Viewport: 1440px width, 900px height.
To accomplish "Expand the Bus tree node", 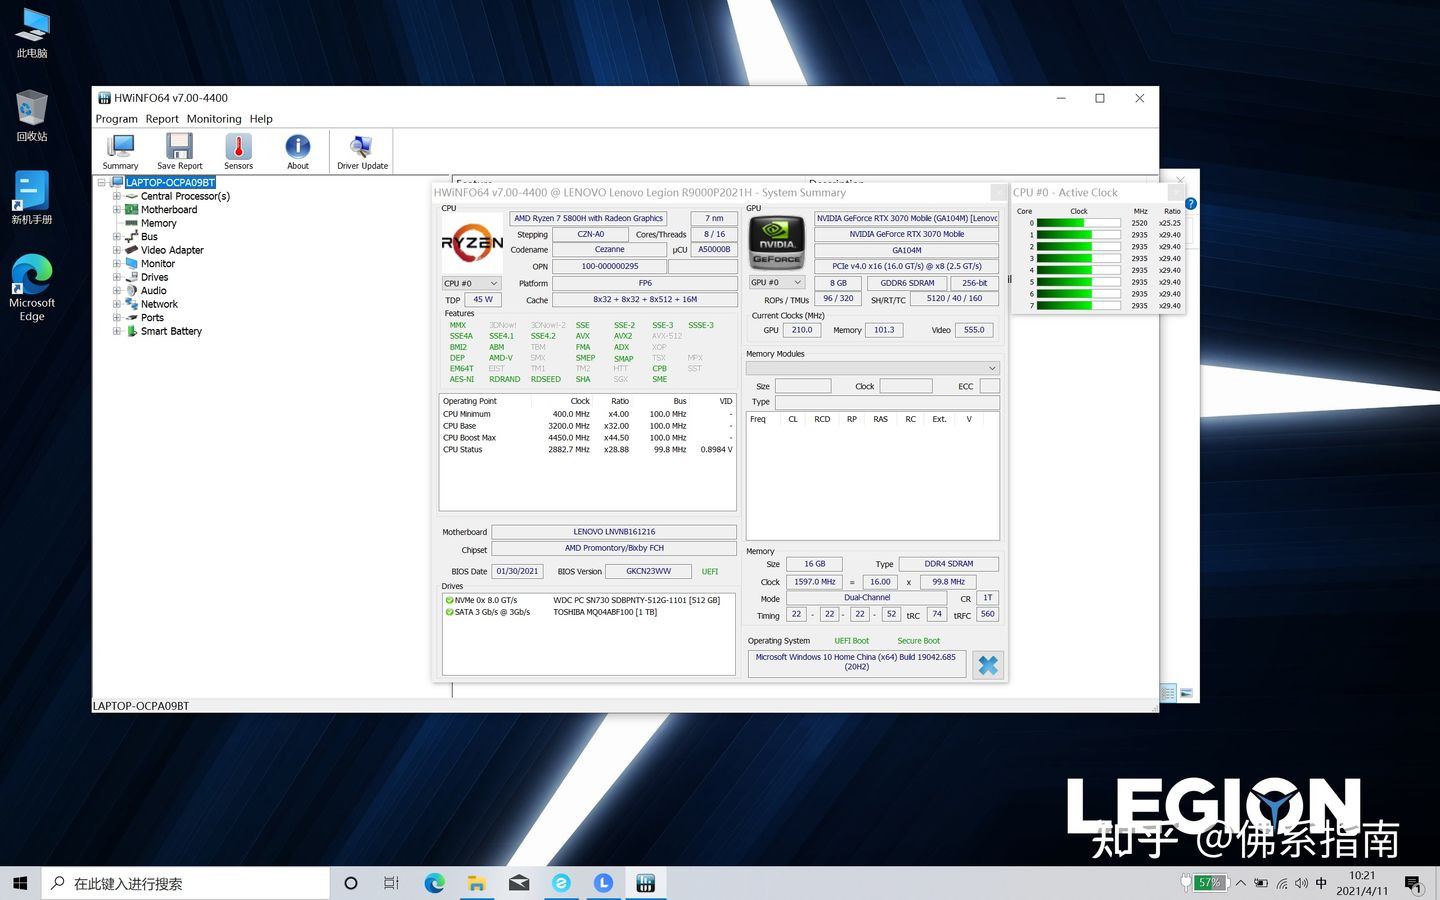I will (116, 237).
